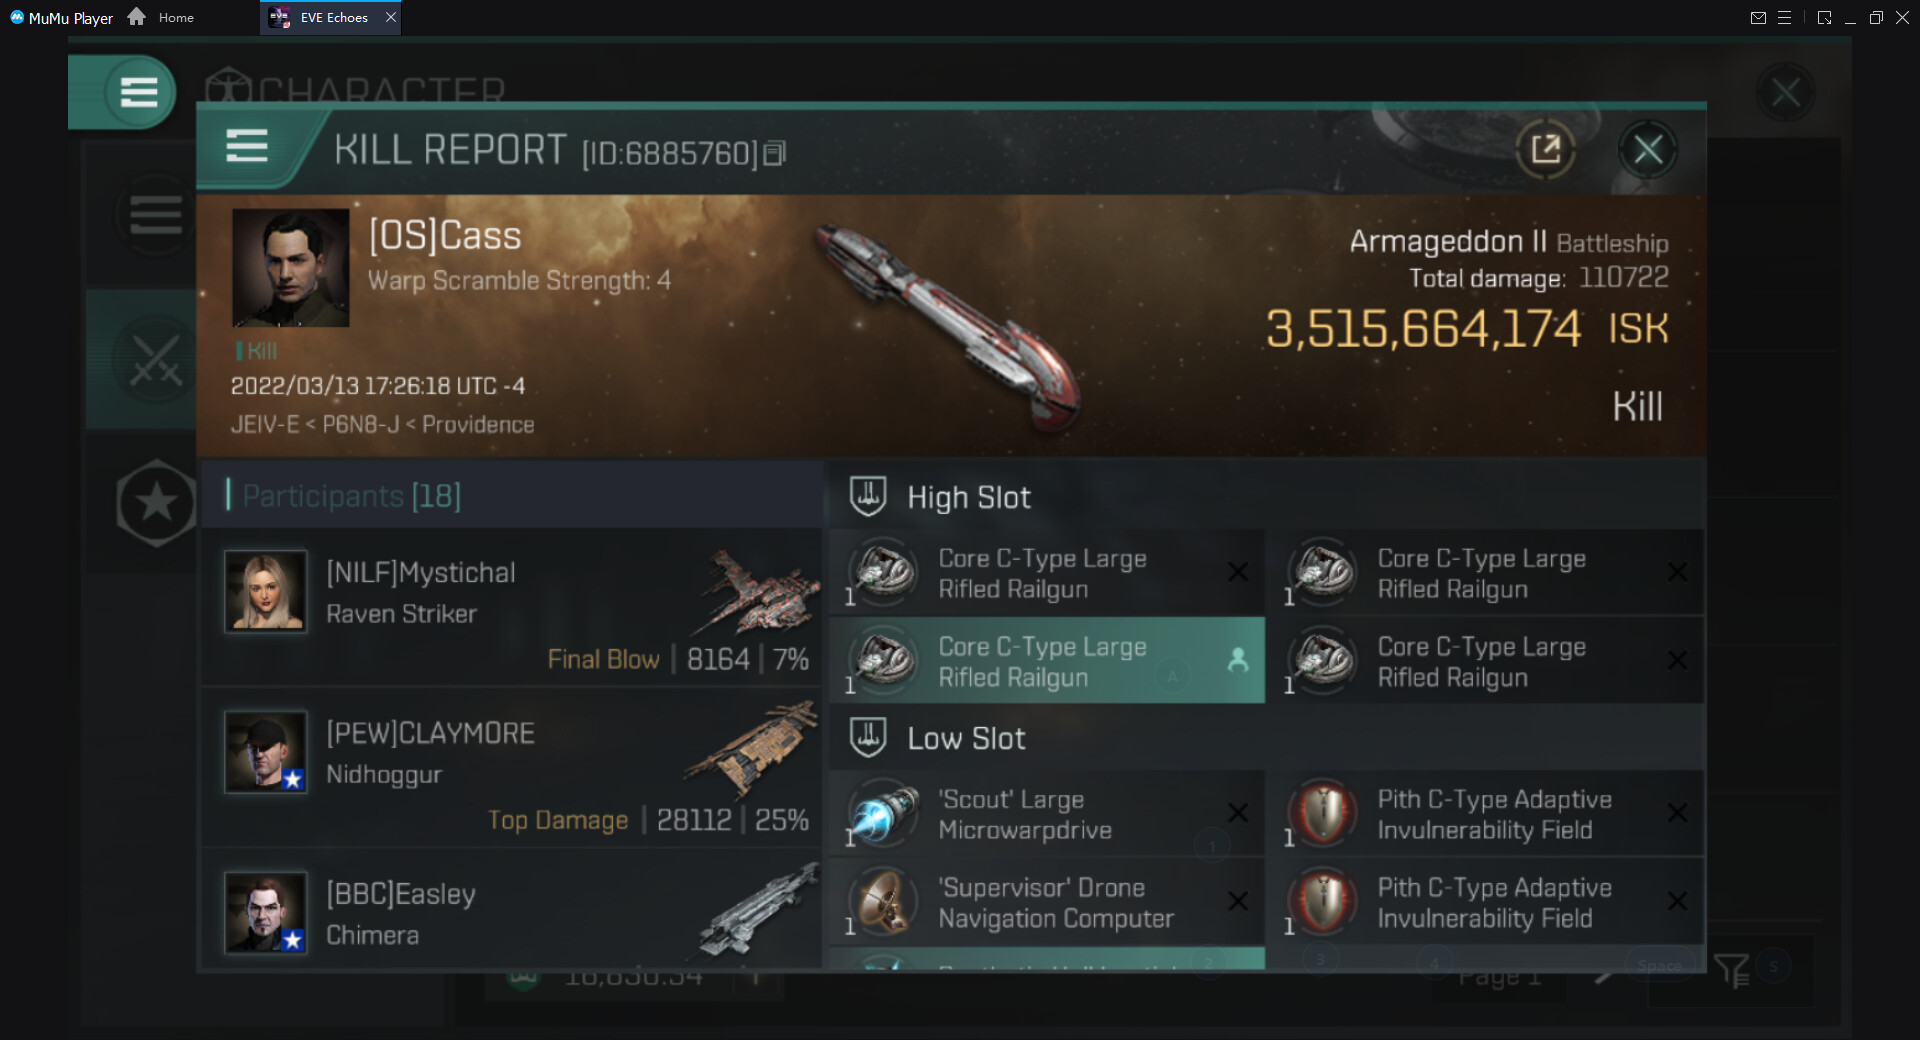Click first Pith C-Type Adaptive Invulnerability Field

point(1484,814)
